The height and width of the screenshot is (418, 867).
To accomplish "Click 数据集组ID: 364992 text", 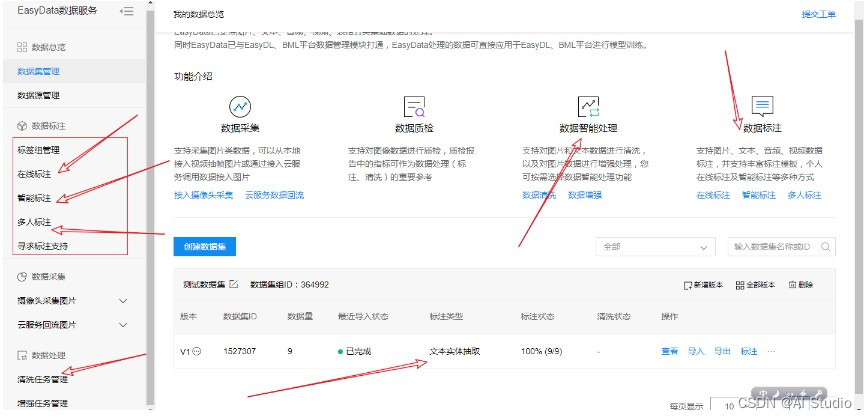I will click(x=290, y=285).
